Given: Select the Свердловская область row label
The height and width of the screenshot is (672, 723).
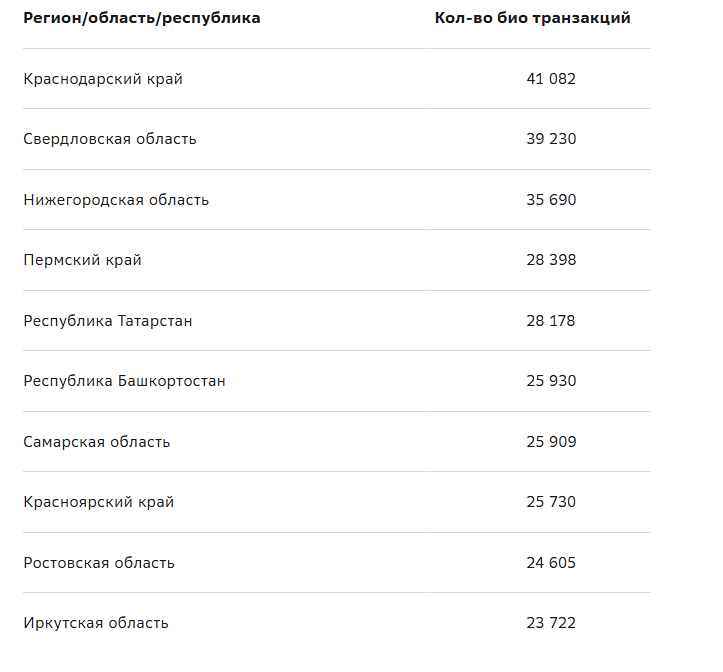Looking at the screenshot, I should [x=110, y=139].
